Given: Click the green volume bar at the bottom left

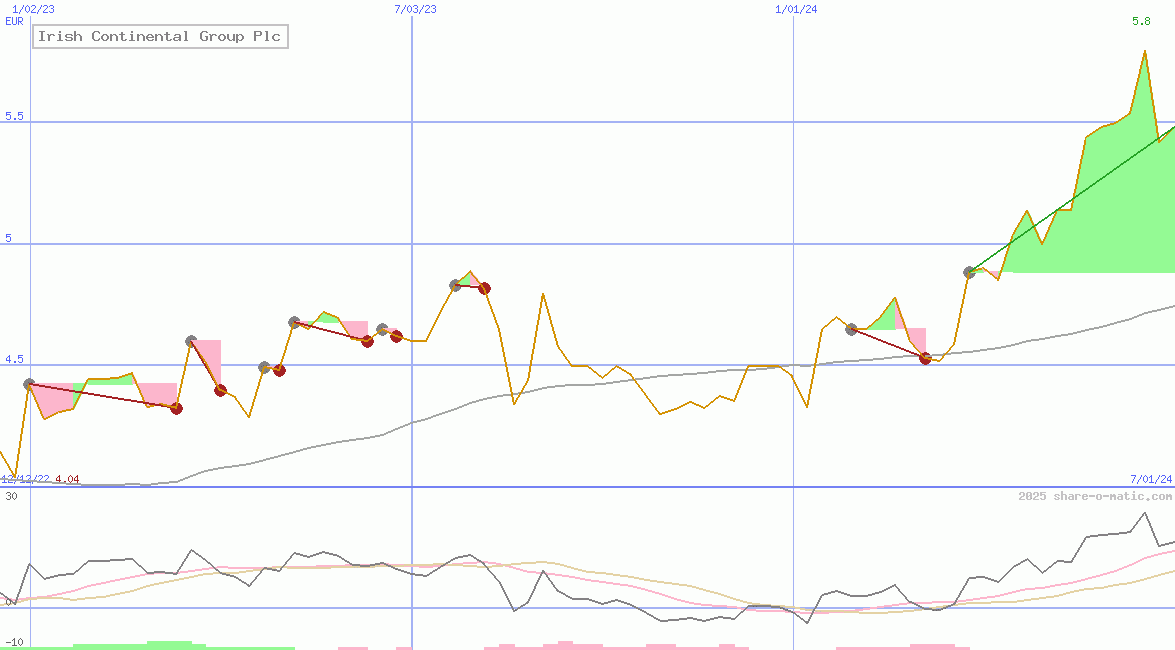Looking at the screenshot, I should (x=170, y=645).
